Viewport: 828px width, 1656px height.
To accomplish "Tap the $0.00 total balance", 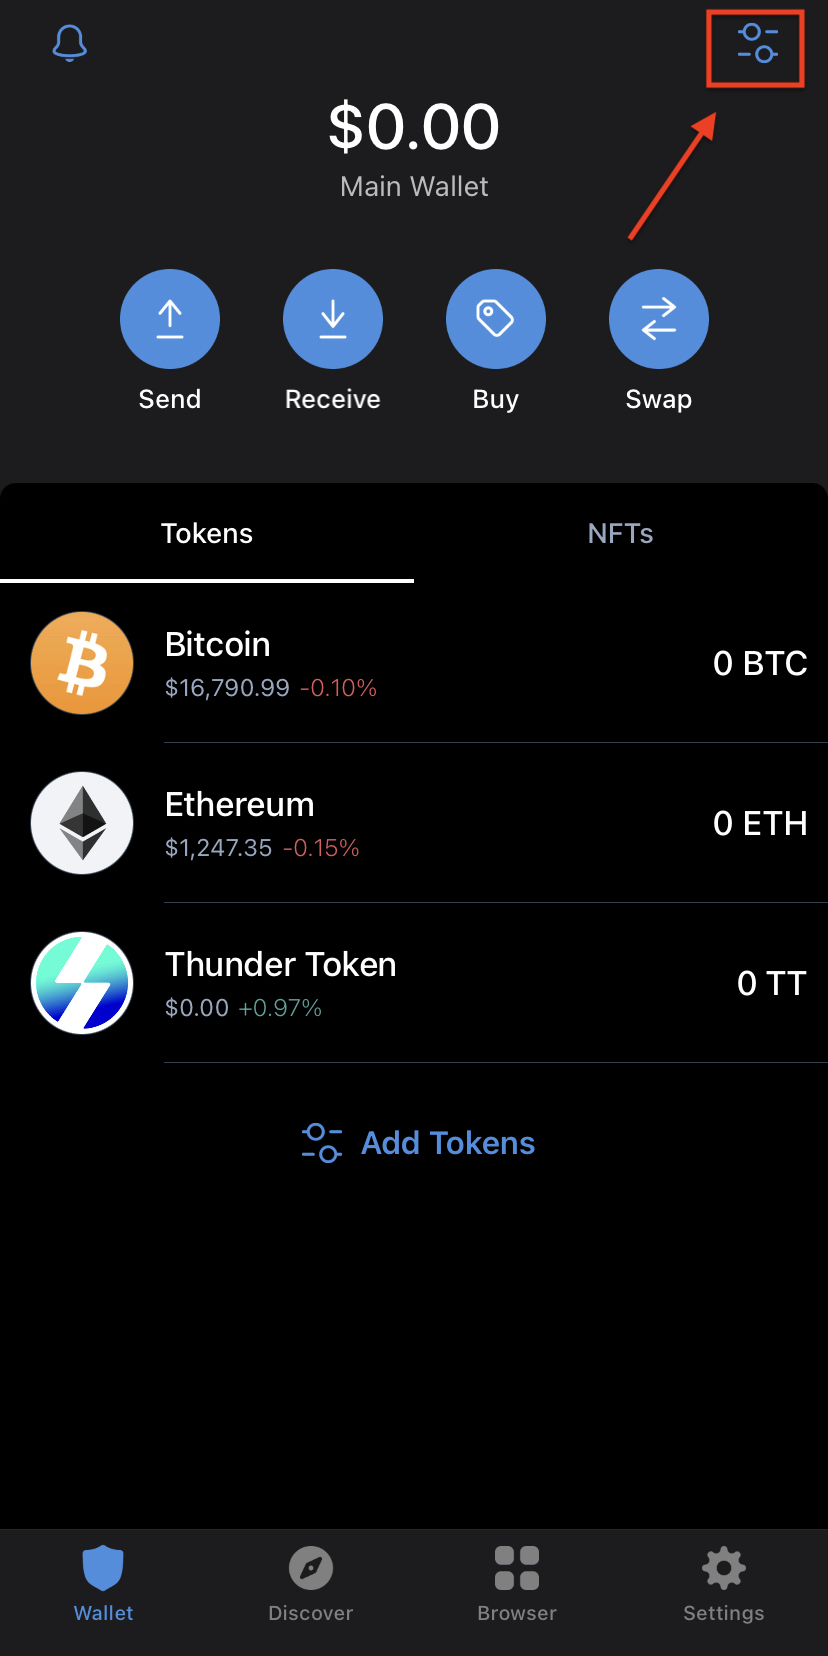I will coord(414,127).
